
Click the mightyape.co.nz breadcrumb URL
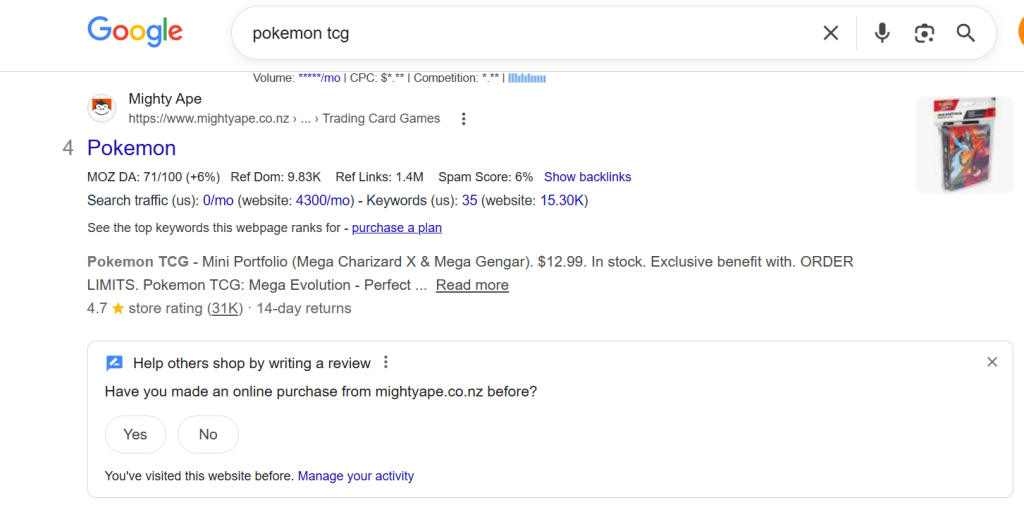click(284, 119)
